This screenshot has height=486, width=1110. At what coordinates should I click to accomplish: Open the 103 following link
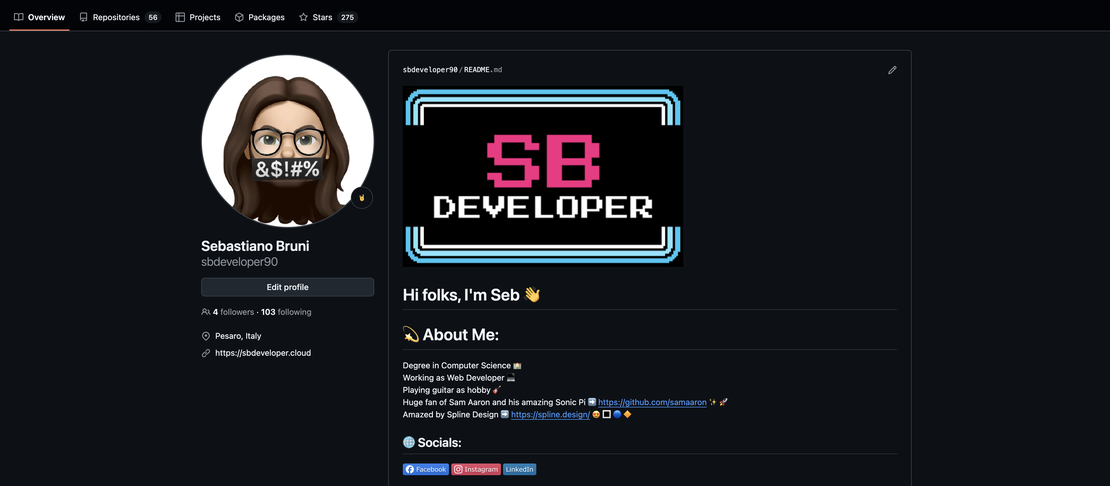tap(286, 312)
